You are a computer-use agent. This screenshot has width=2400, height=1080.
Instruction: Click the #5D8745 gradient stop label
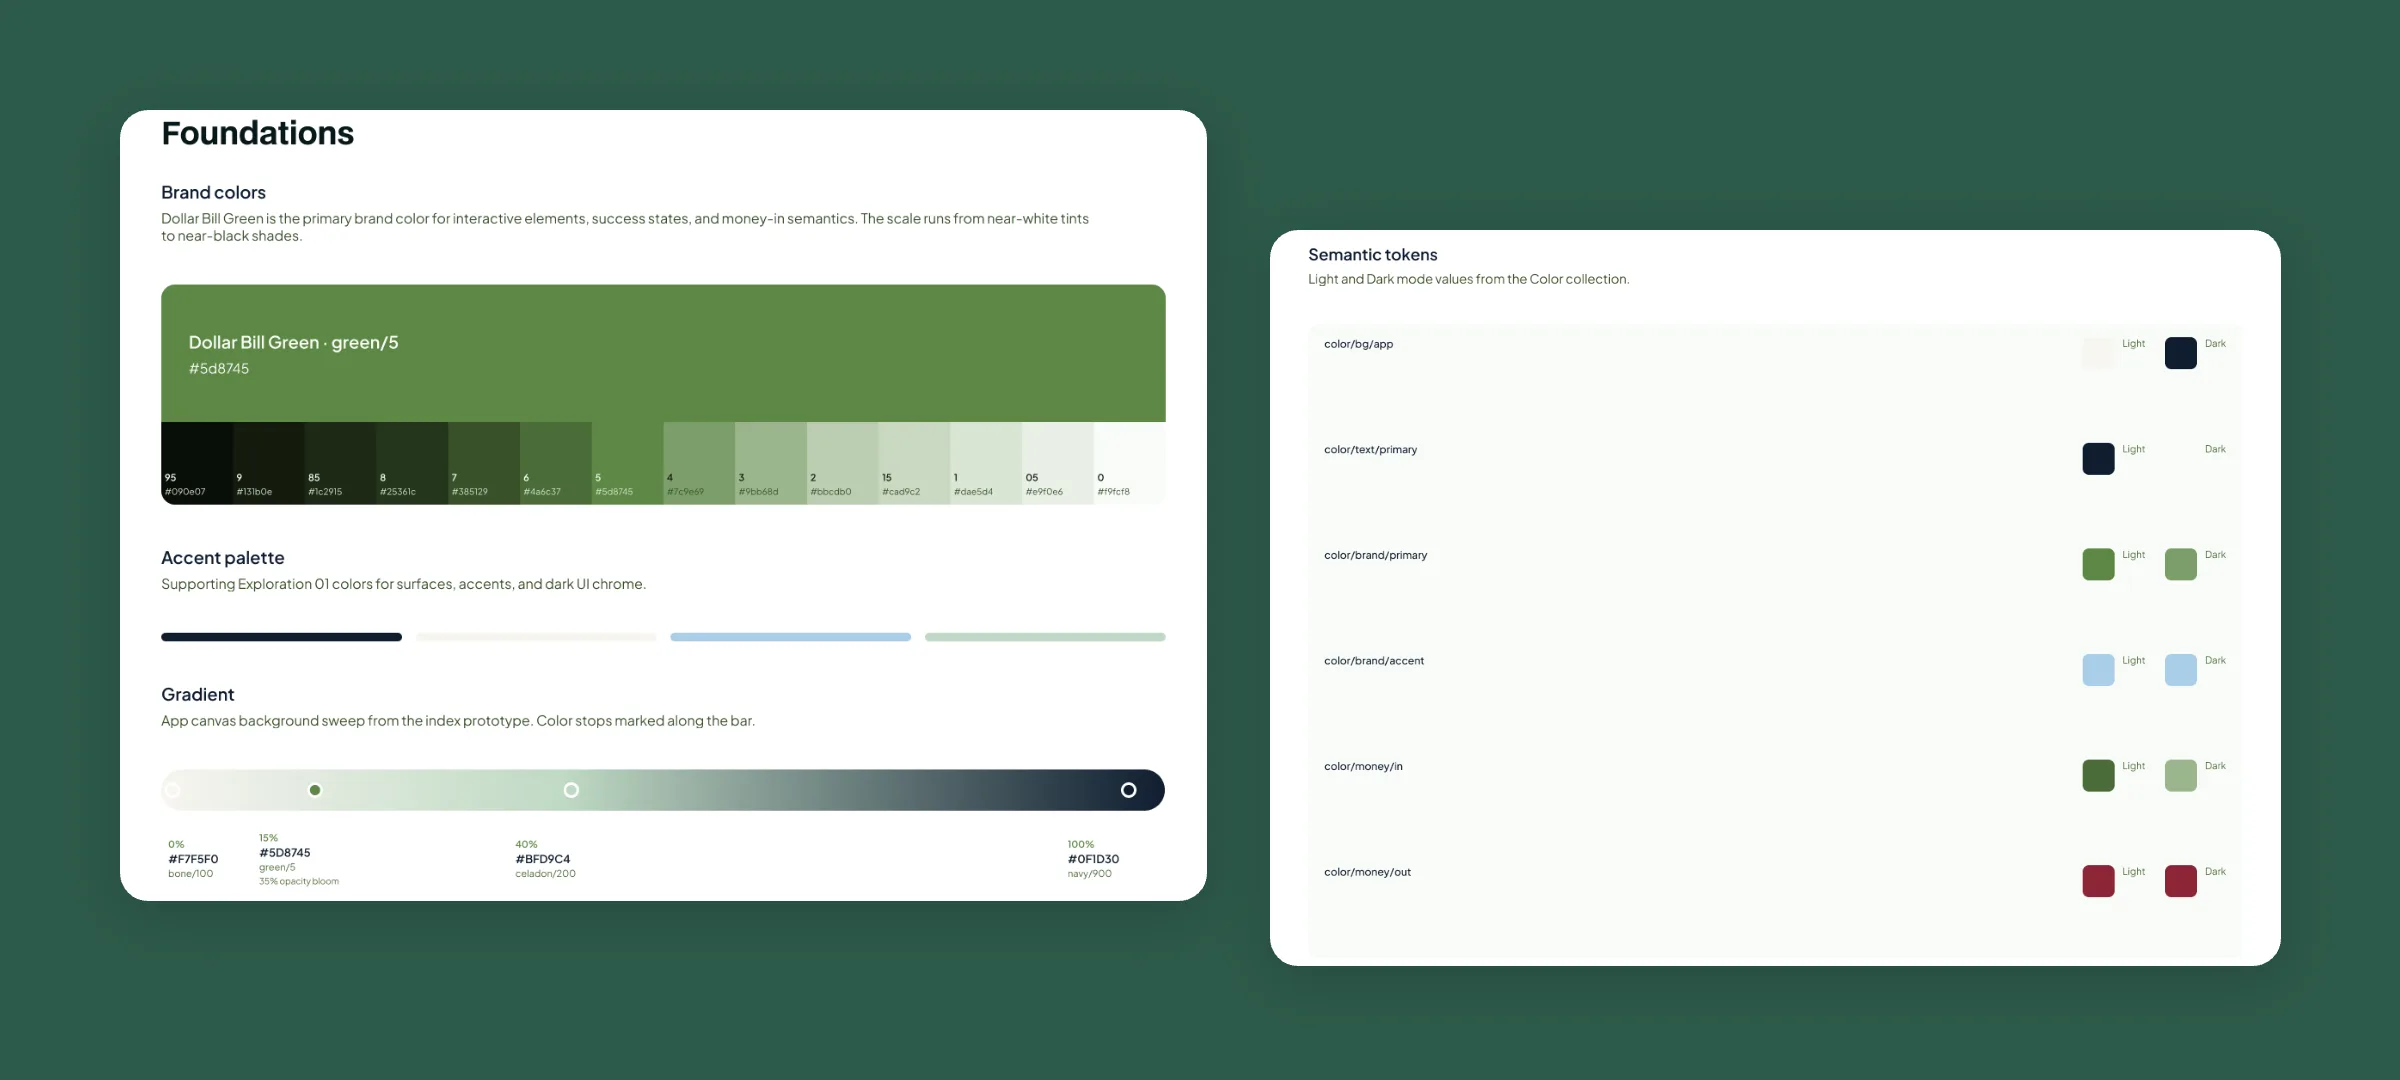tap(285, 853)
